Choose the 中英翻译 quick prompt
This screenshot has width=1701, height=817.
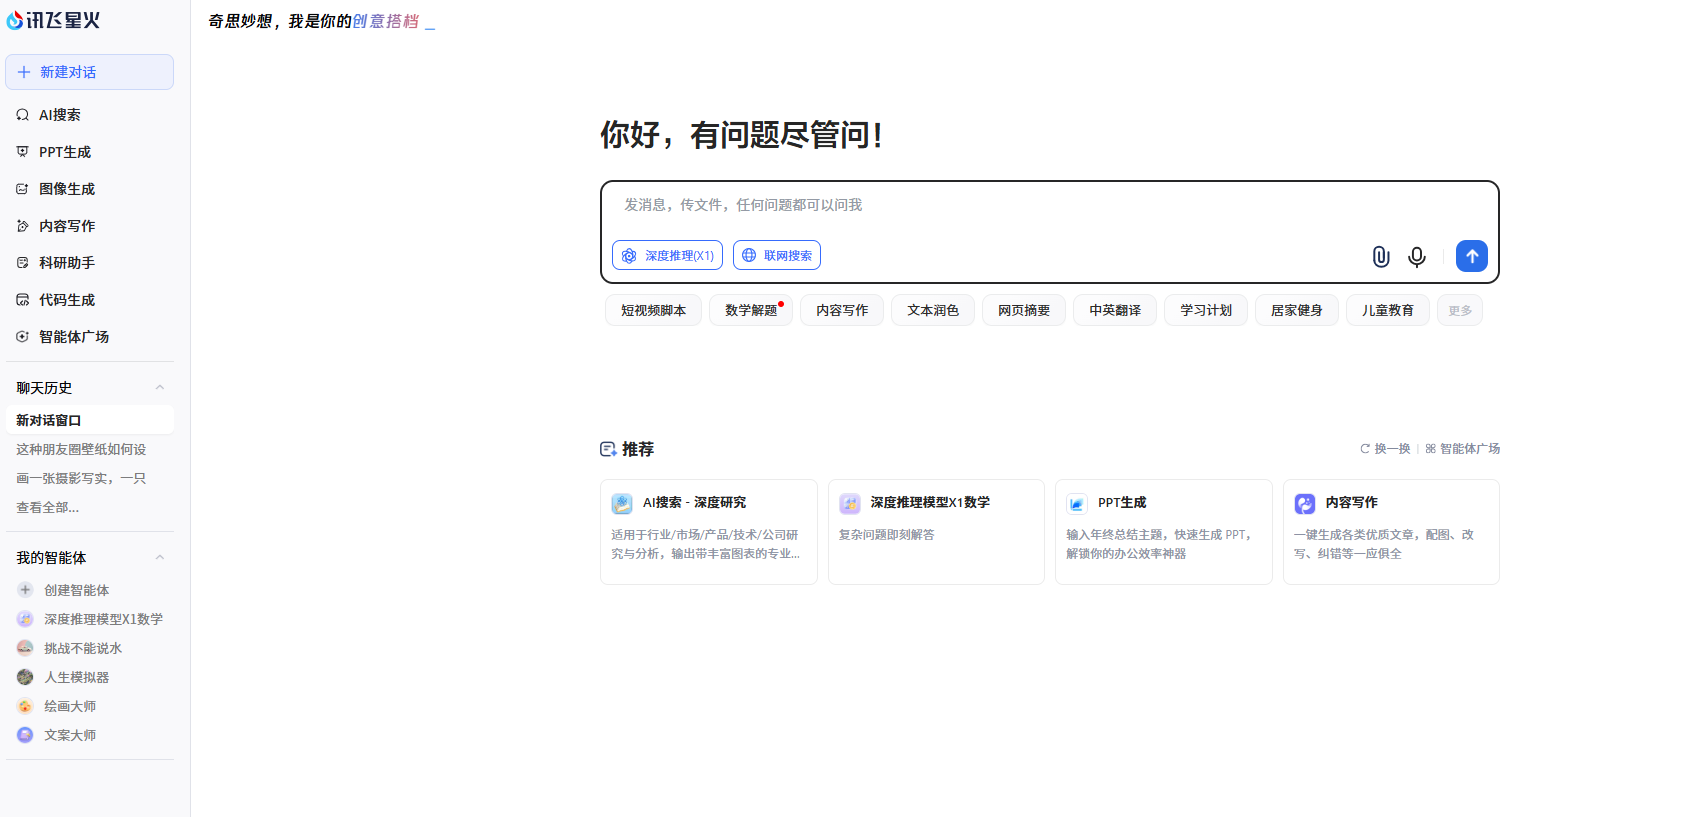point(1115,310)
